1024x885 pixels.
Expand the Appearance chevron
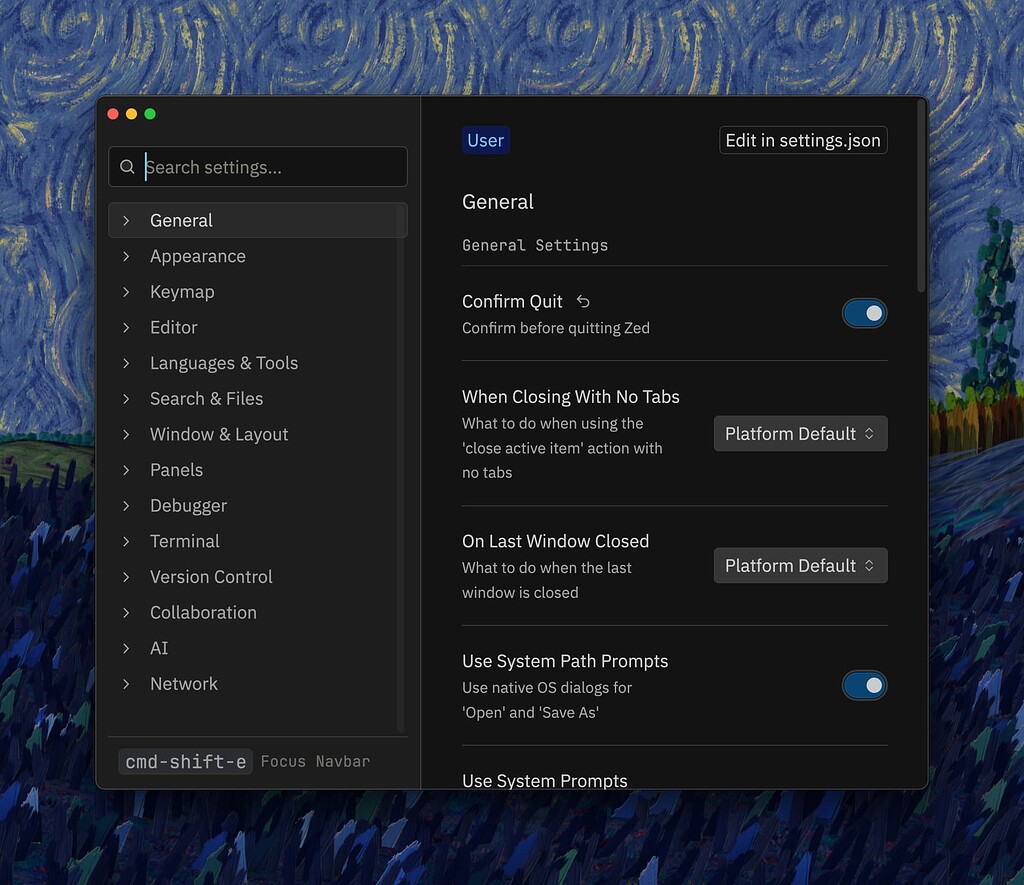tap(126, 257)
